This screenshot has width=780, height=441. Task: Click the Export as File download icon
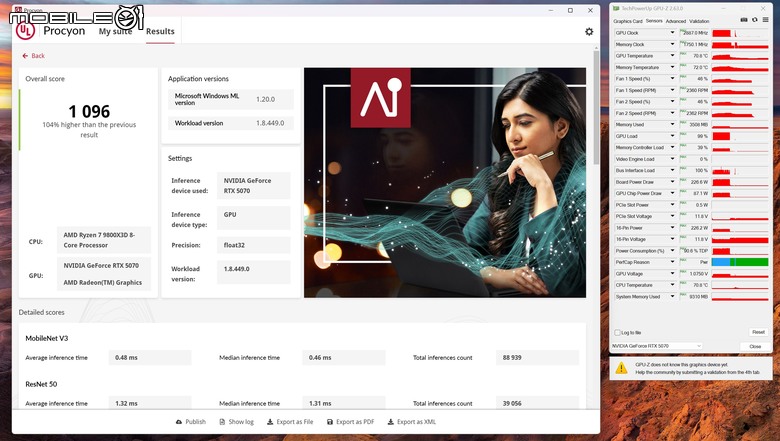coord(270,422)
